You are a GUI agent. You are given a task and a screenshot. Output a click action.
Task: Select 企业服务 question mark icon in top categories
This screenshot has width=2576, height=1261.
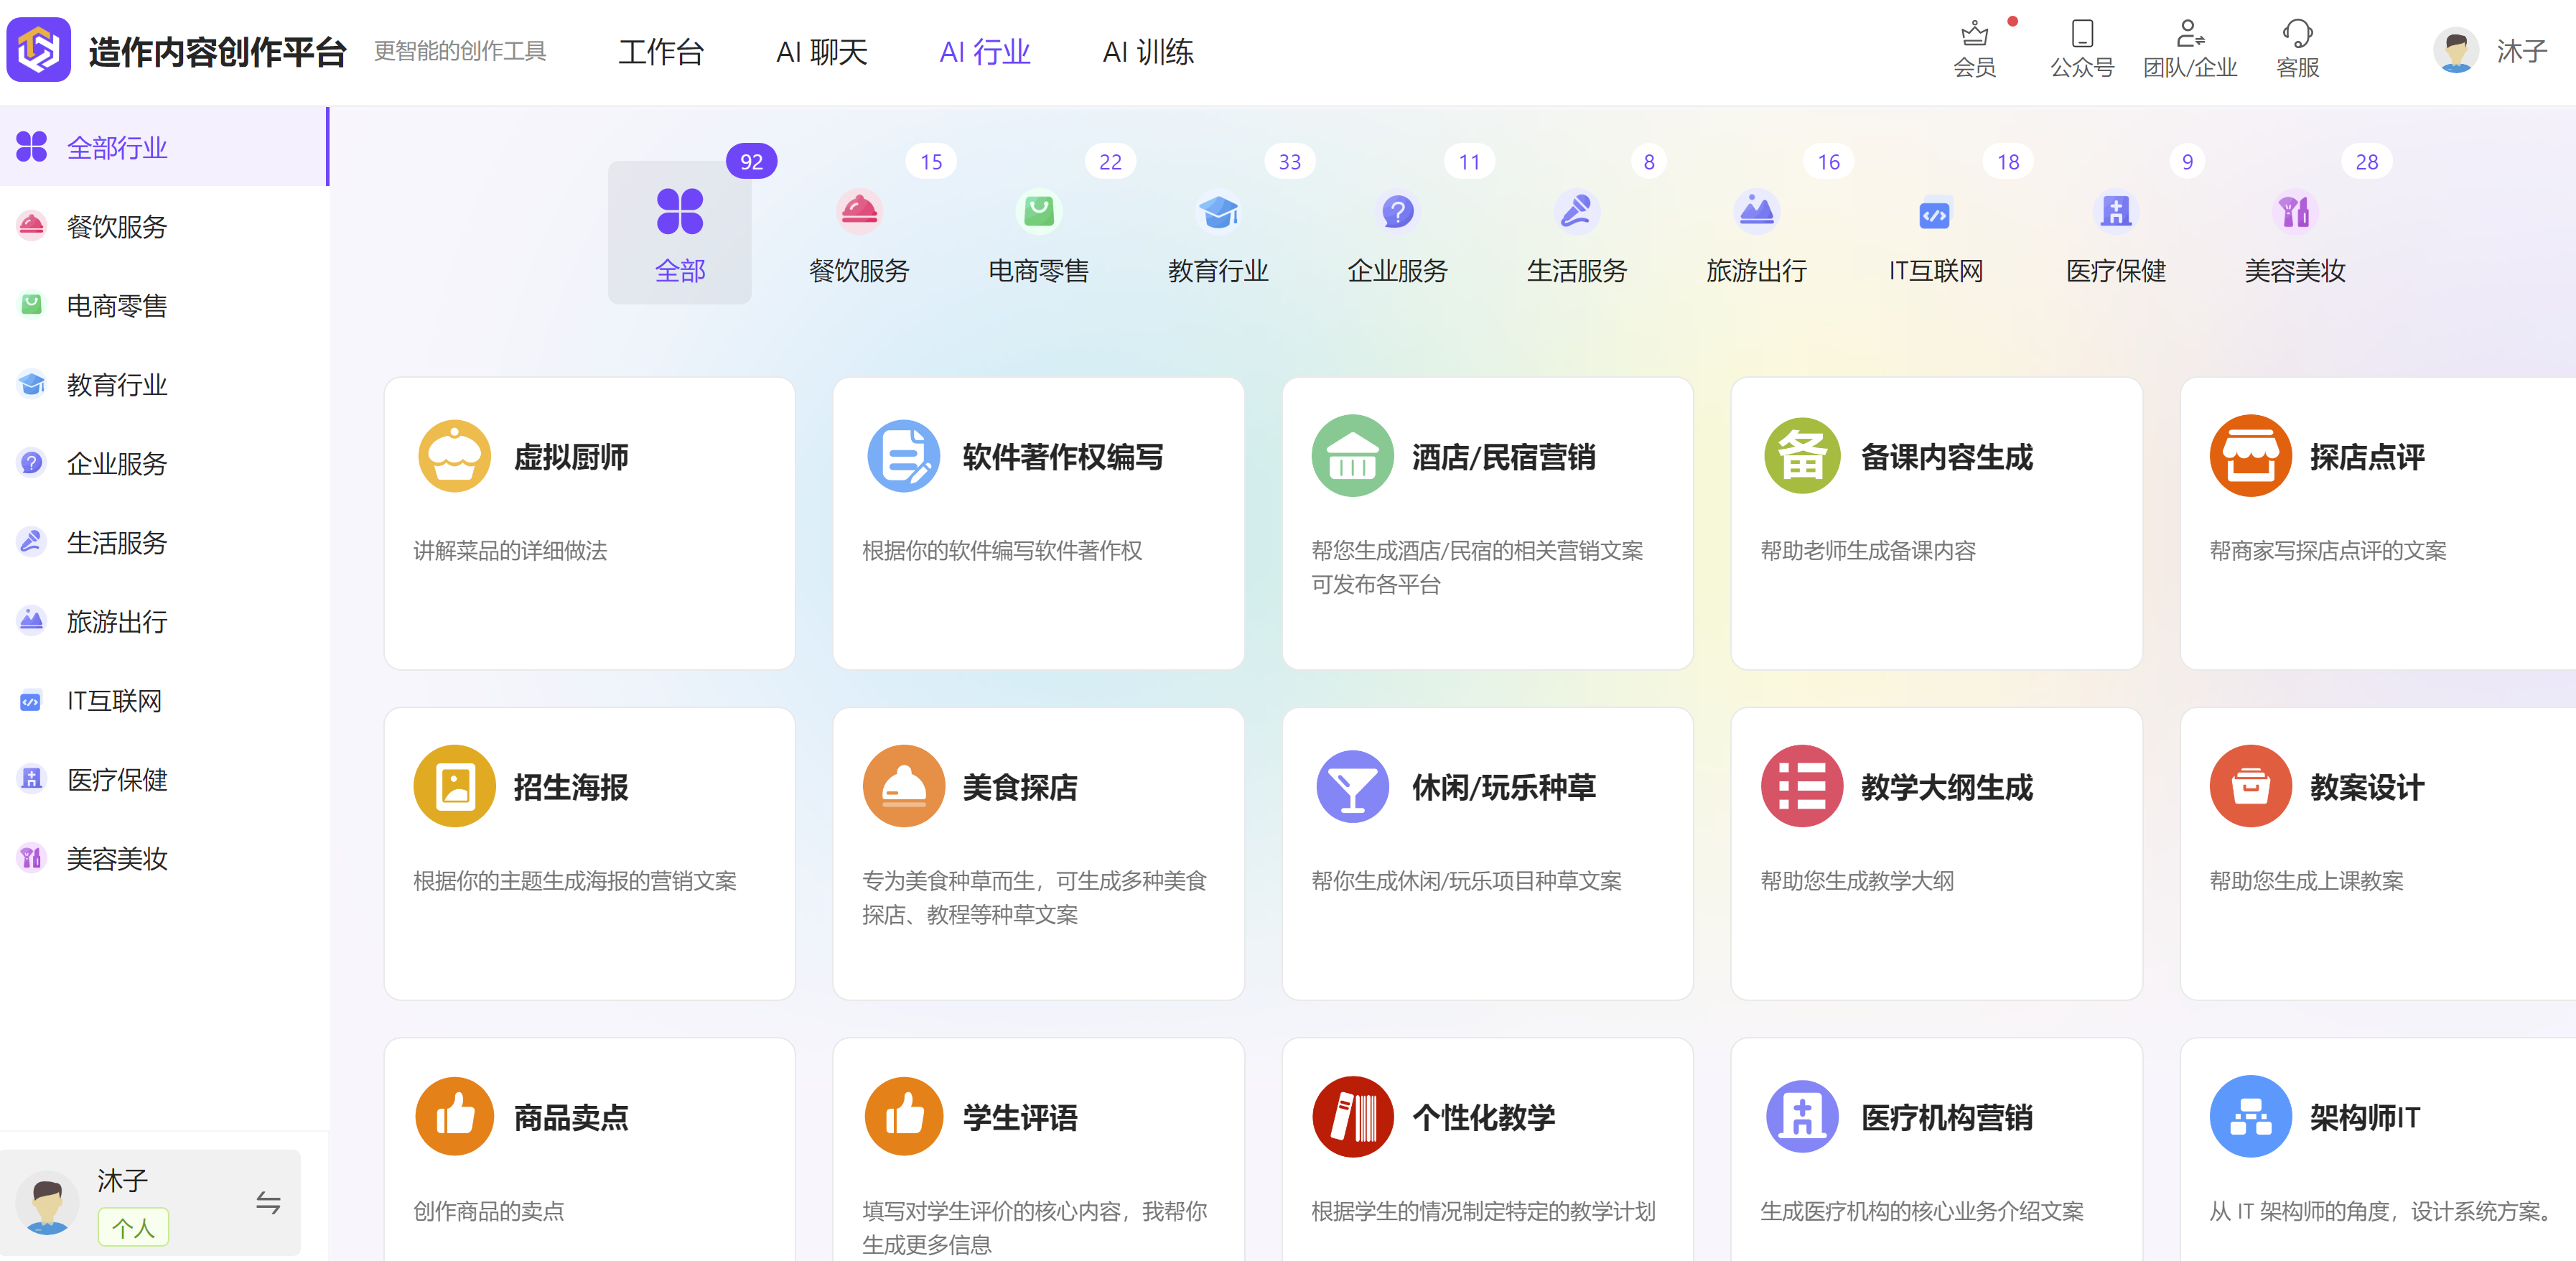1398,211
